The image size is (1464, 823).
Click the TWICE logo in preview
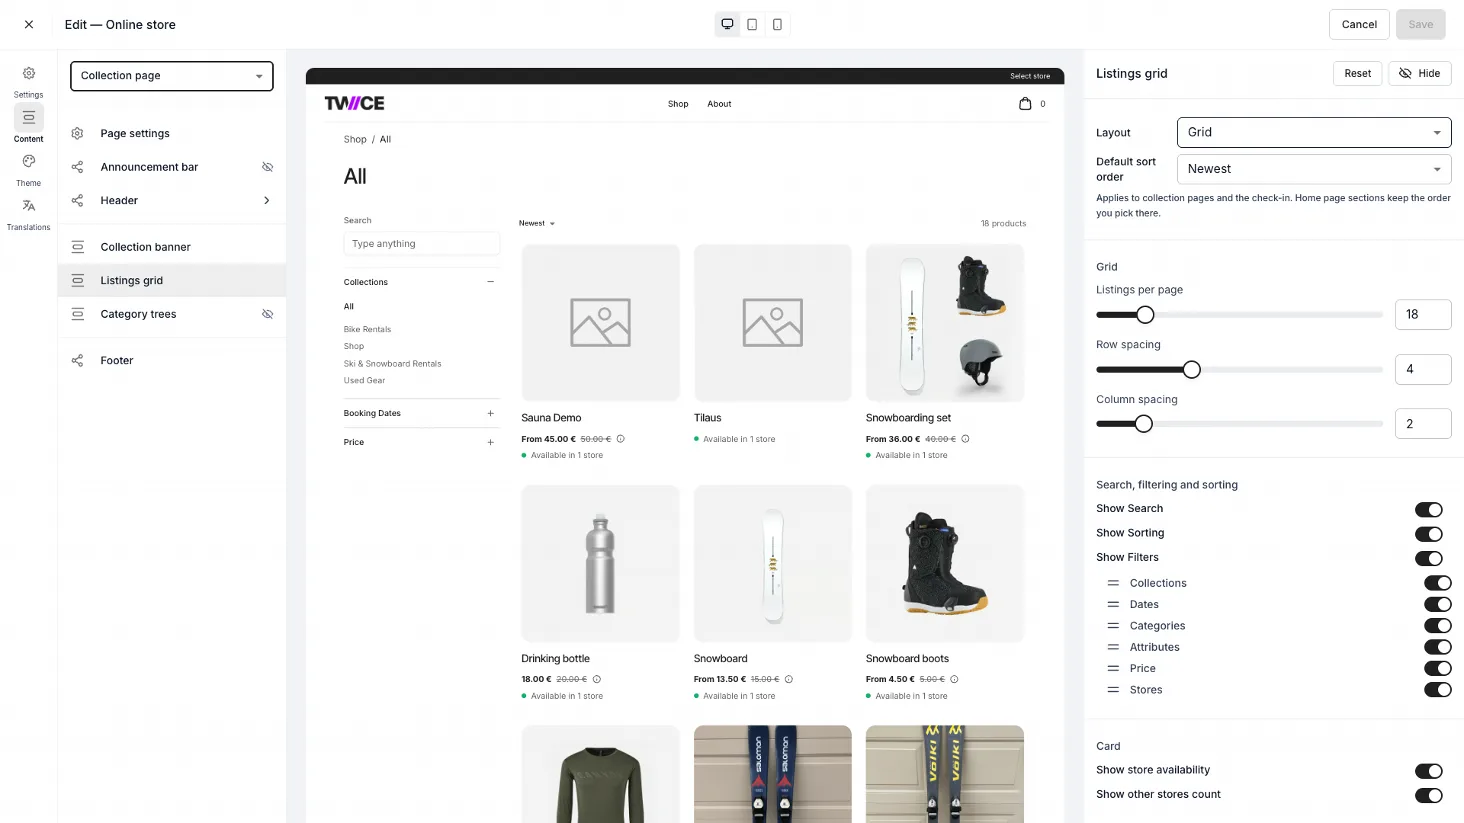click(354, 103)
